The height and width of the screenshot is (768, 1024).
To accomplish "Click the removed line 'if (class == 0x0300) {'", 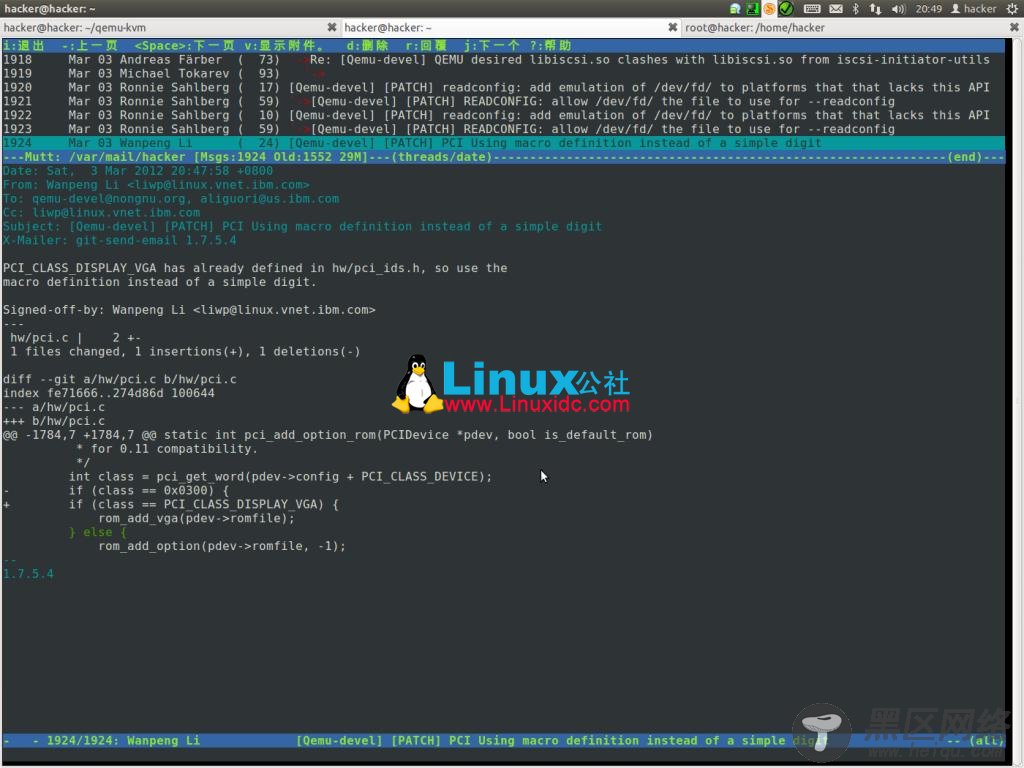I will tap(116, 490).
